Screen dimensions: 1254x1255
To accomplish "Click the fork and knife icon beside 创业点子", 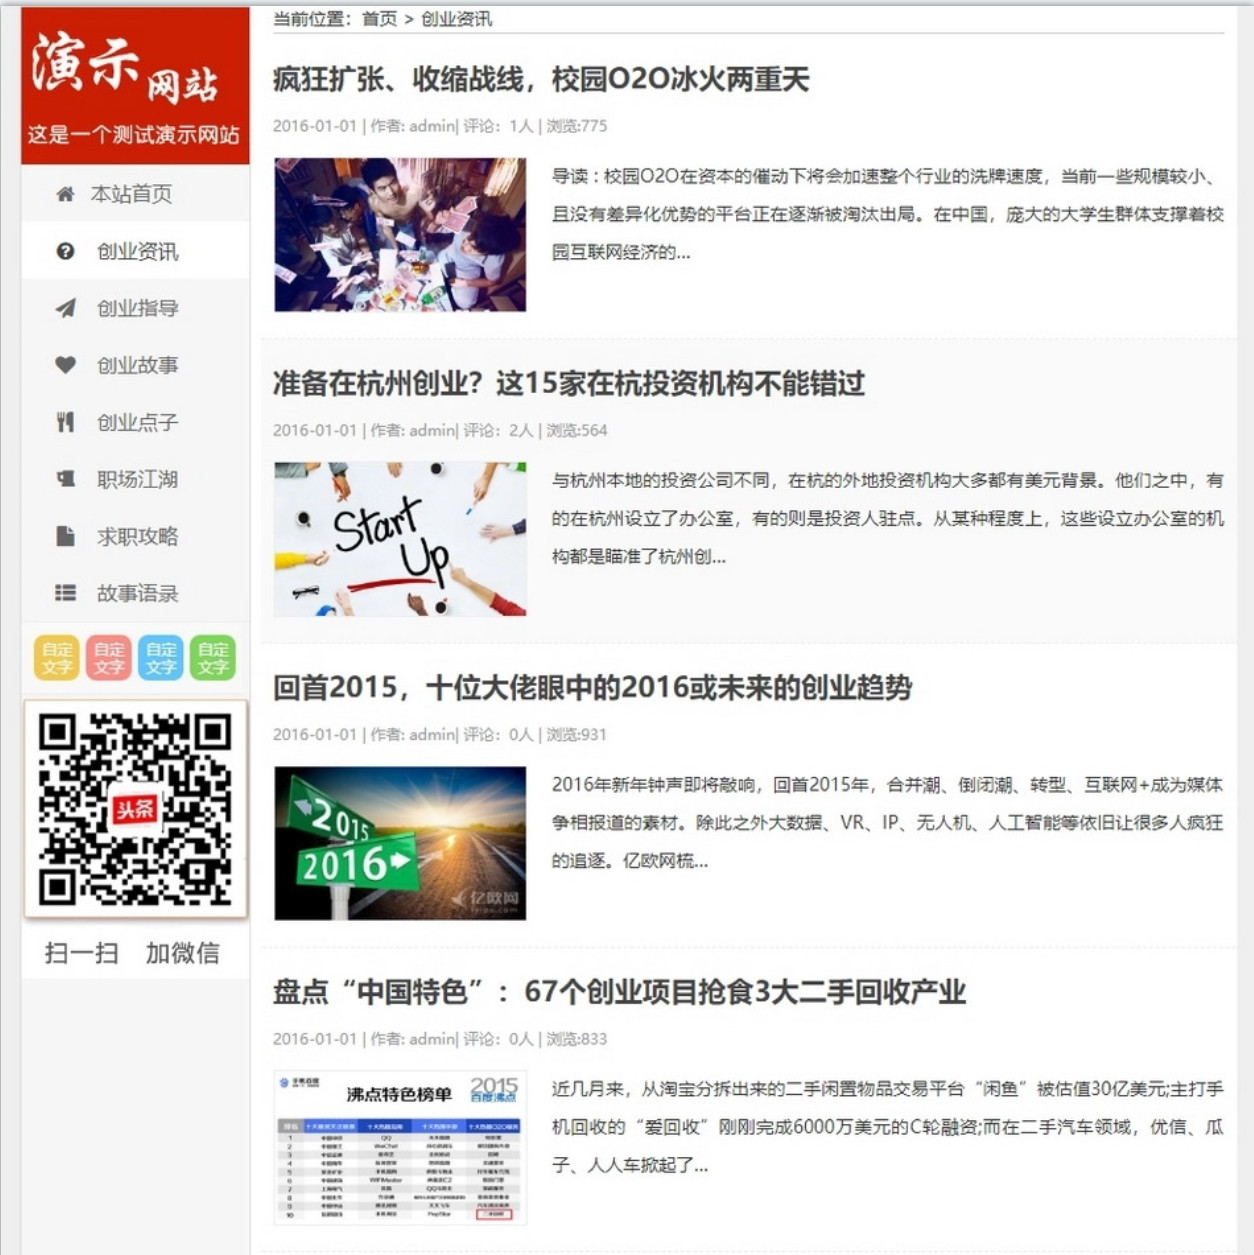I will click(65, 422).
